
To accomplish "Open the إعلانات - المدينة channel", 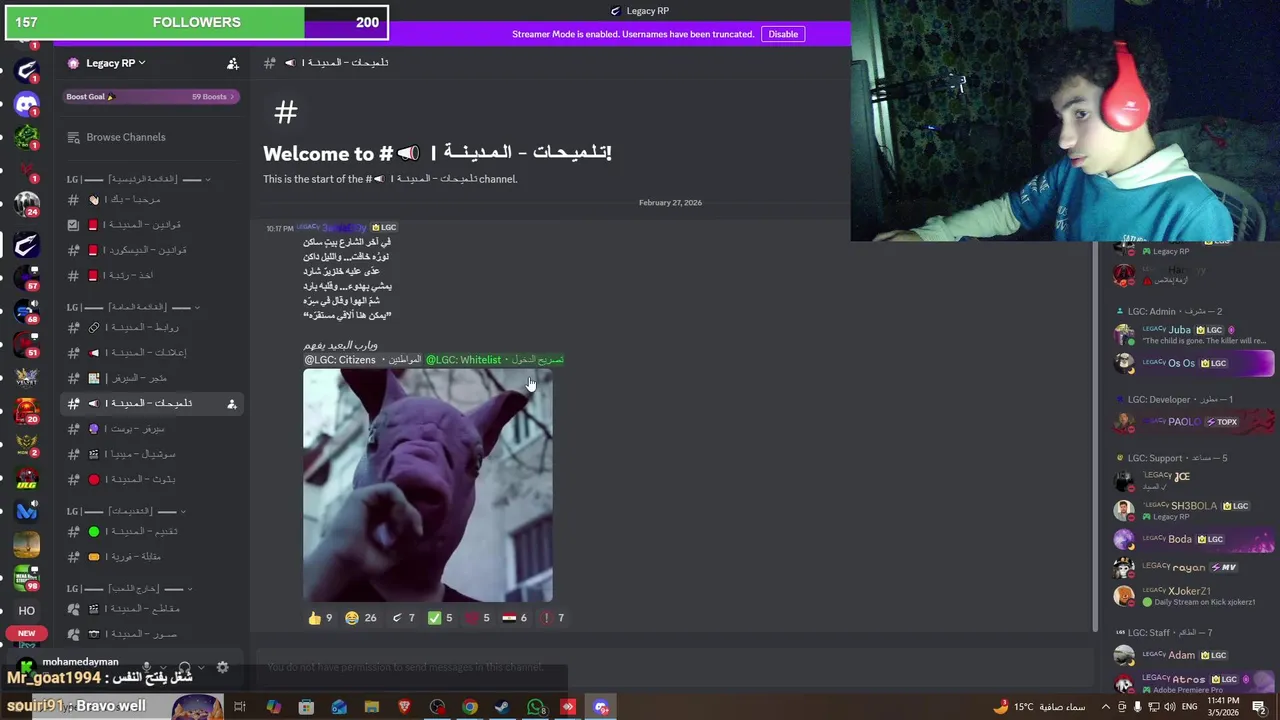I will [150, 352].
